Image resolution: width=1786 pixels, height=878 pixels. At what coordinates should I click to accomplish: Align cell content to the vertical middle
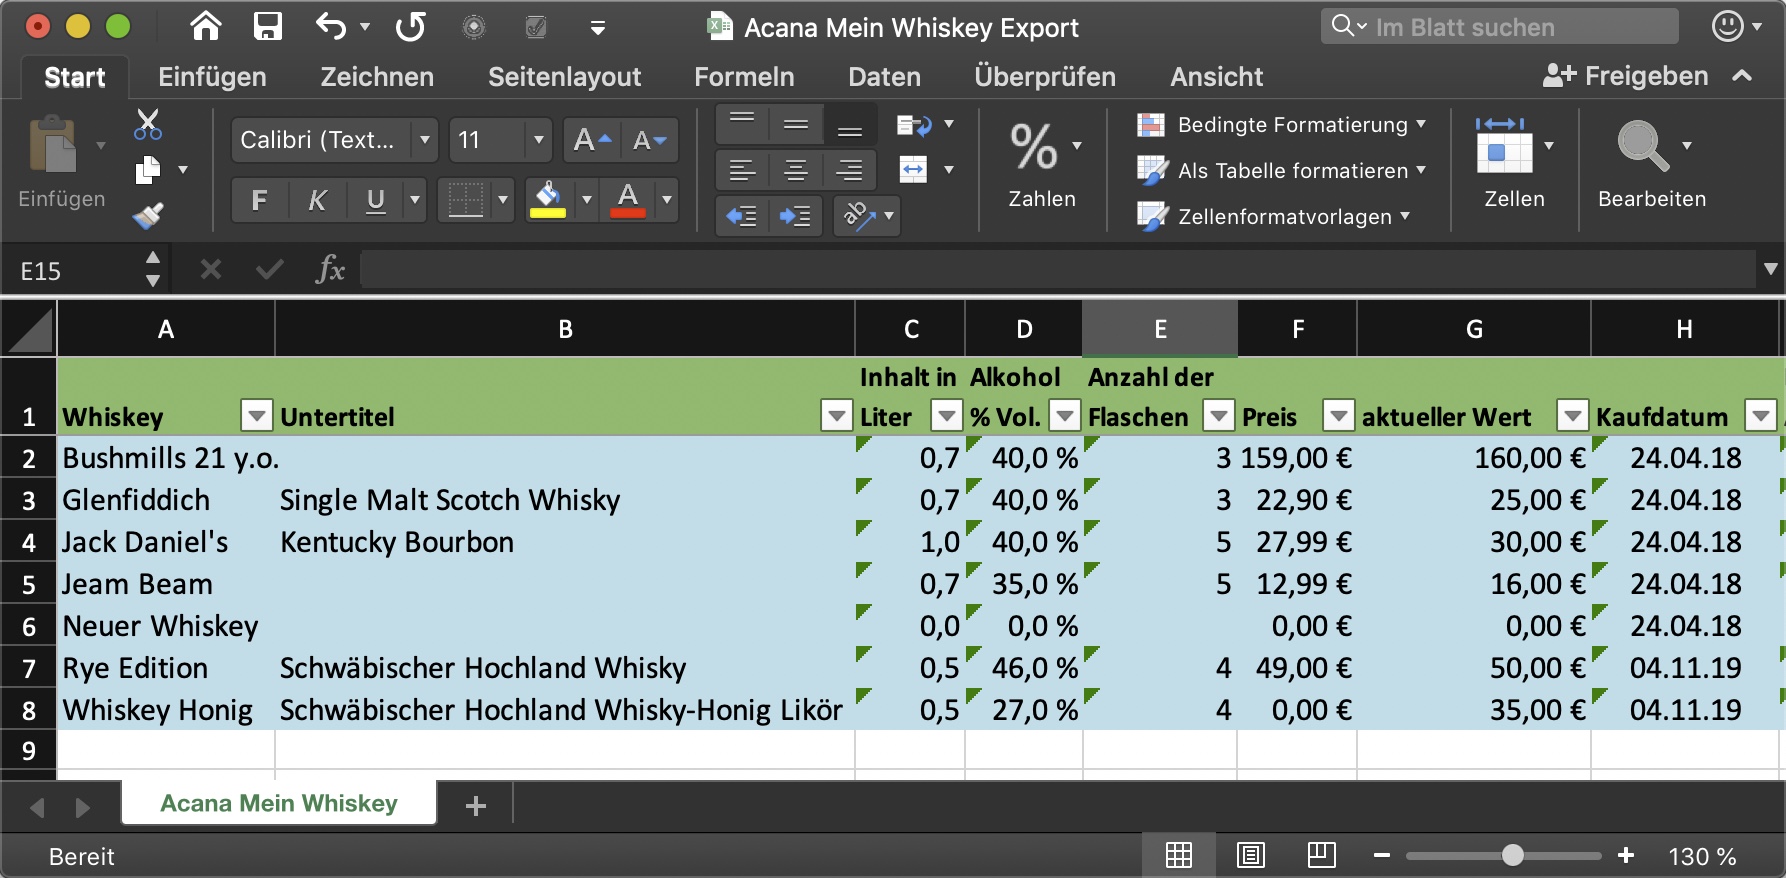[x=796, y=124]
